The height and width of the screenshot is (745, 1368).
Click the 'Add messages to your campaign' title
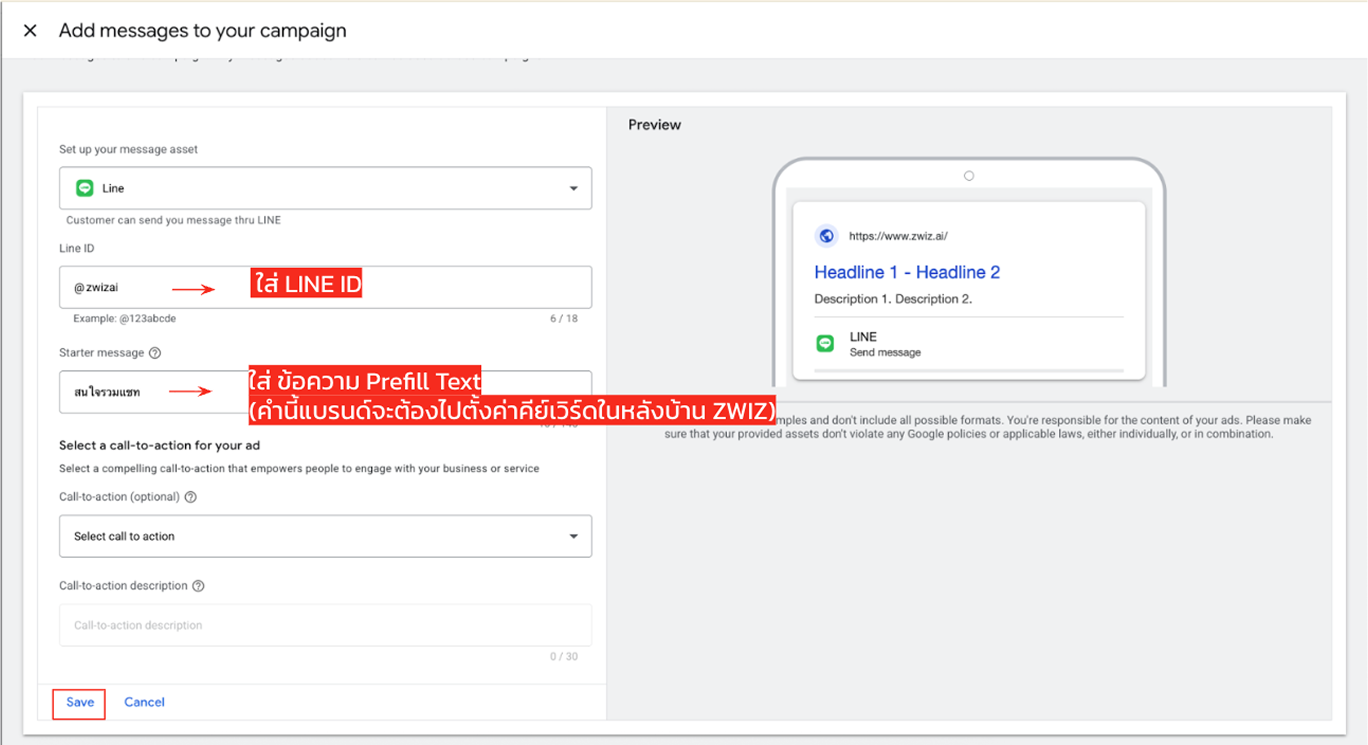click(x=203, y=31)
